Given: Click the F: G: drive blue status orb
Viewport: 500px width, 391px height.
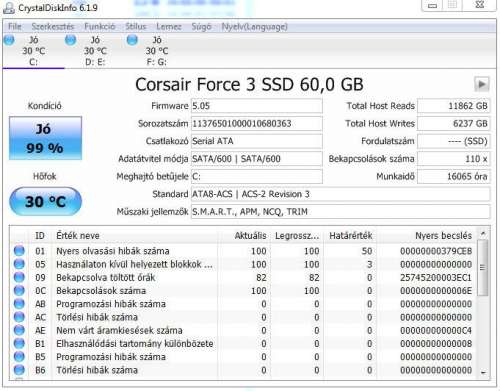Looking at the screenshot, I should [x=132, y=40].
